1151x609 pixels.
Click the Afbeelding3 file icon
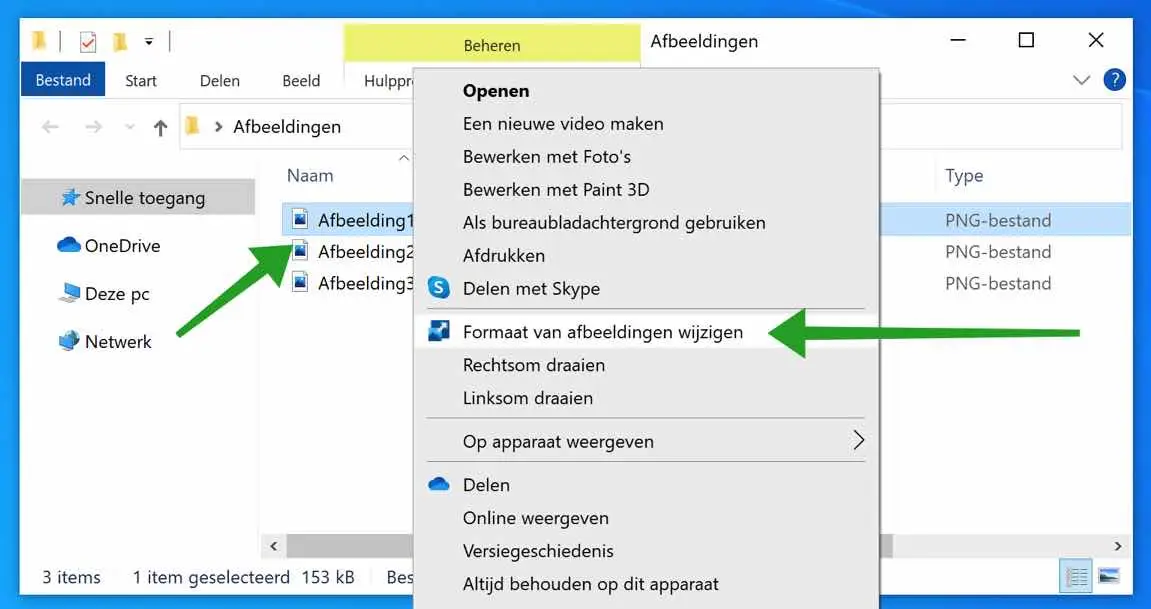[x=299, y=282]
